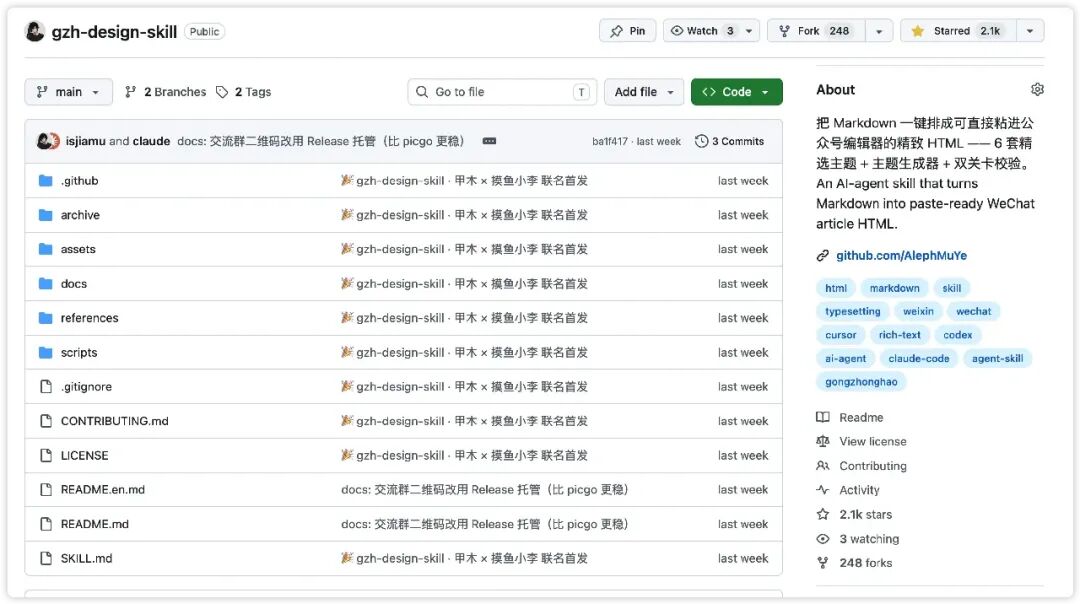Open the About settings gear

[1037, 90]
